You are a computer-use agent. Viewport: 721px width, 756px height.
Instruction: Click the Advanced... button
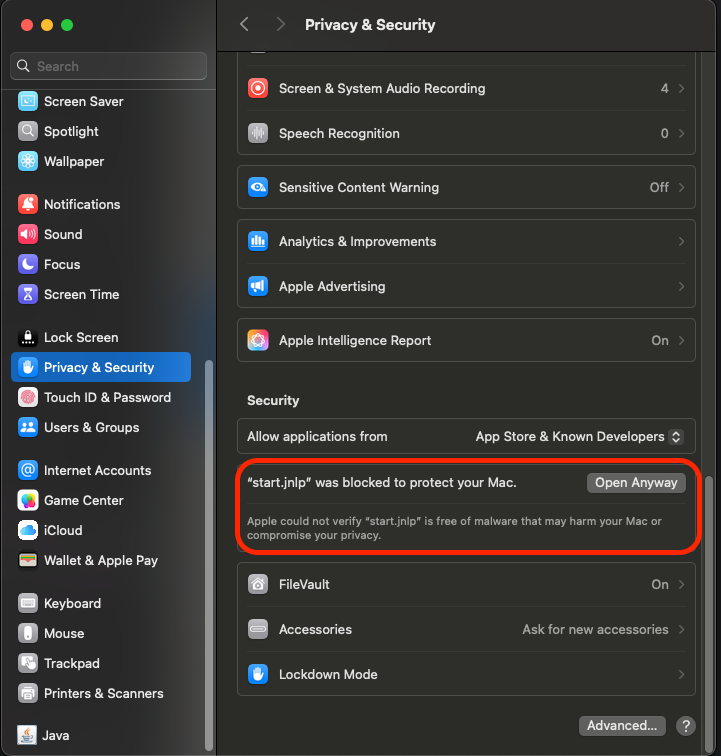[x=622, y=725]
